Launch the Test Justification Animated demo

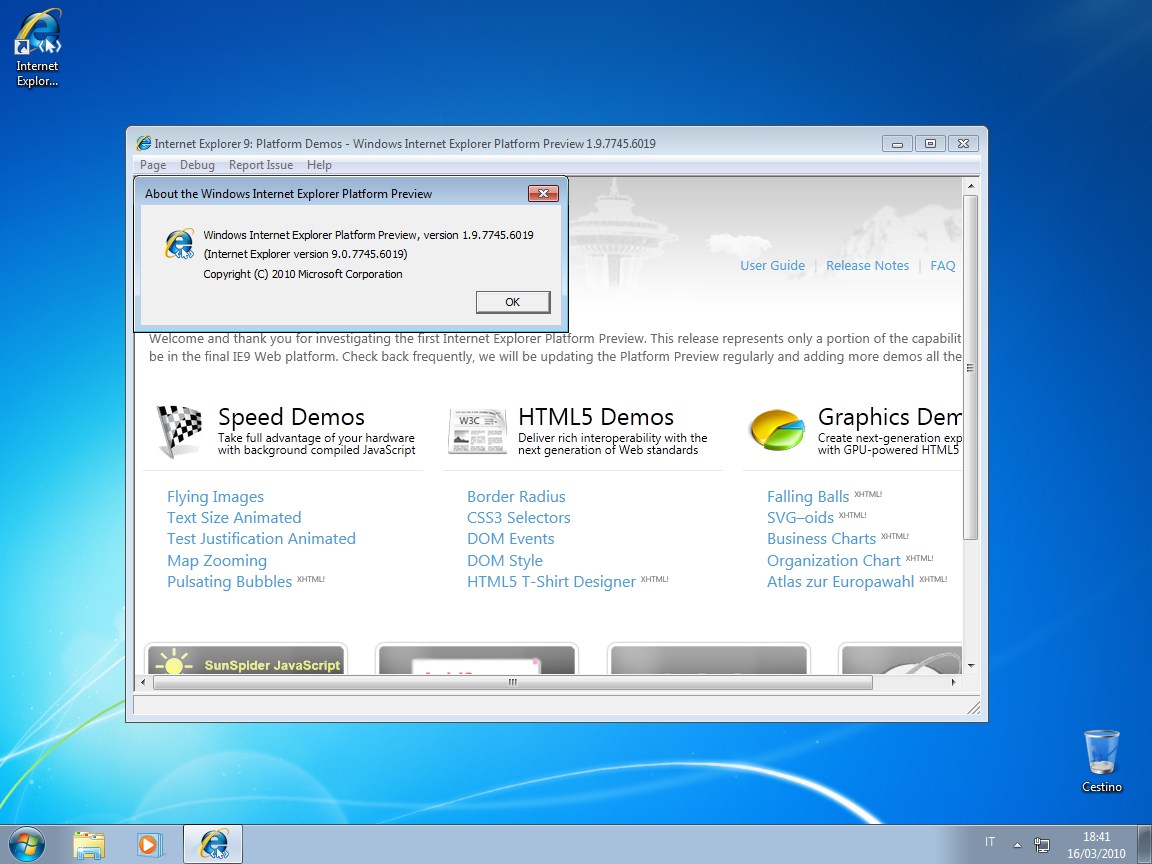click(x=261, y=539)
